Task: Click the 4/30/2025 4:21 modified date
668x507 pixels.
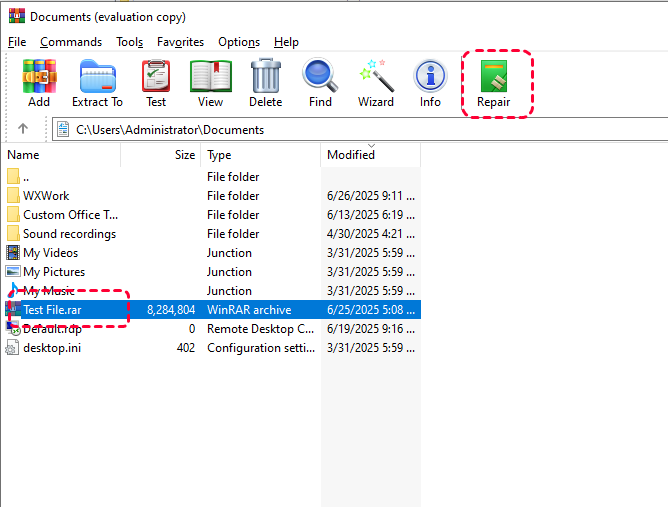Action: pos(371,233)
